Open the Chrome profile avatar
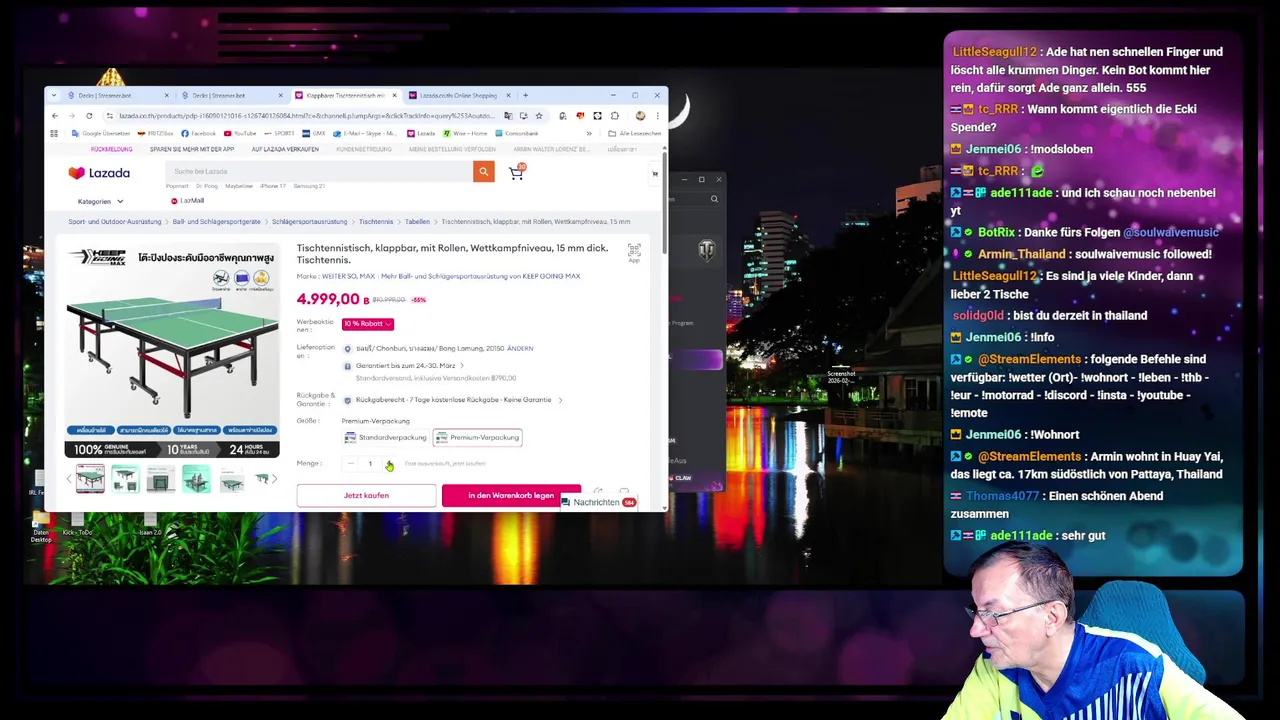Viewport: 1280px width, 720px height. [x=640, y=116]
